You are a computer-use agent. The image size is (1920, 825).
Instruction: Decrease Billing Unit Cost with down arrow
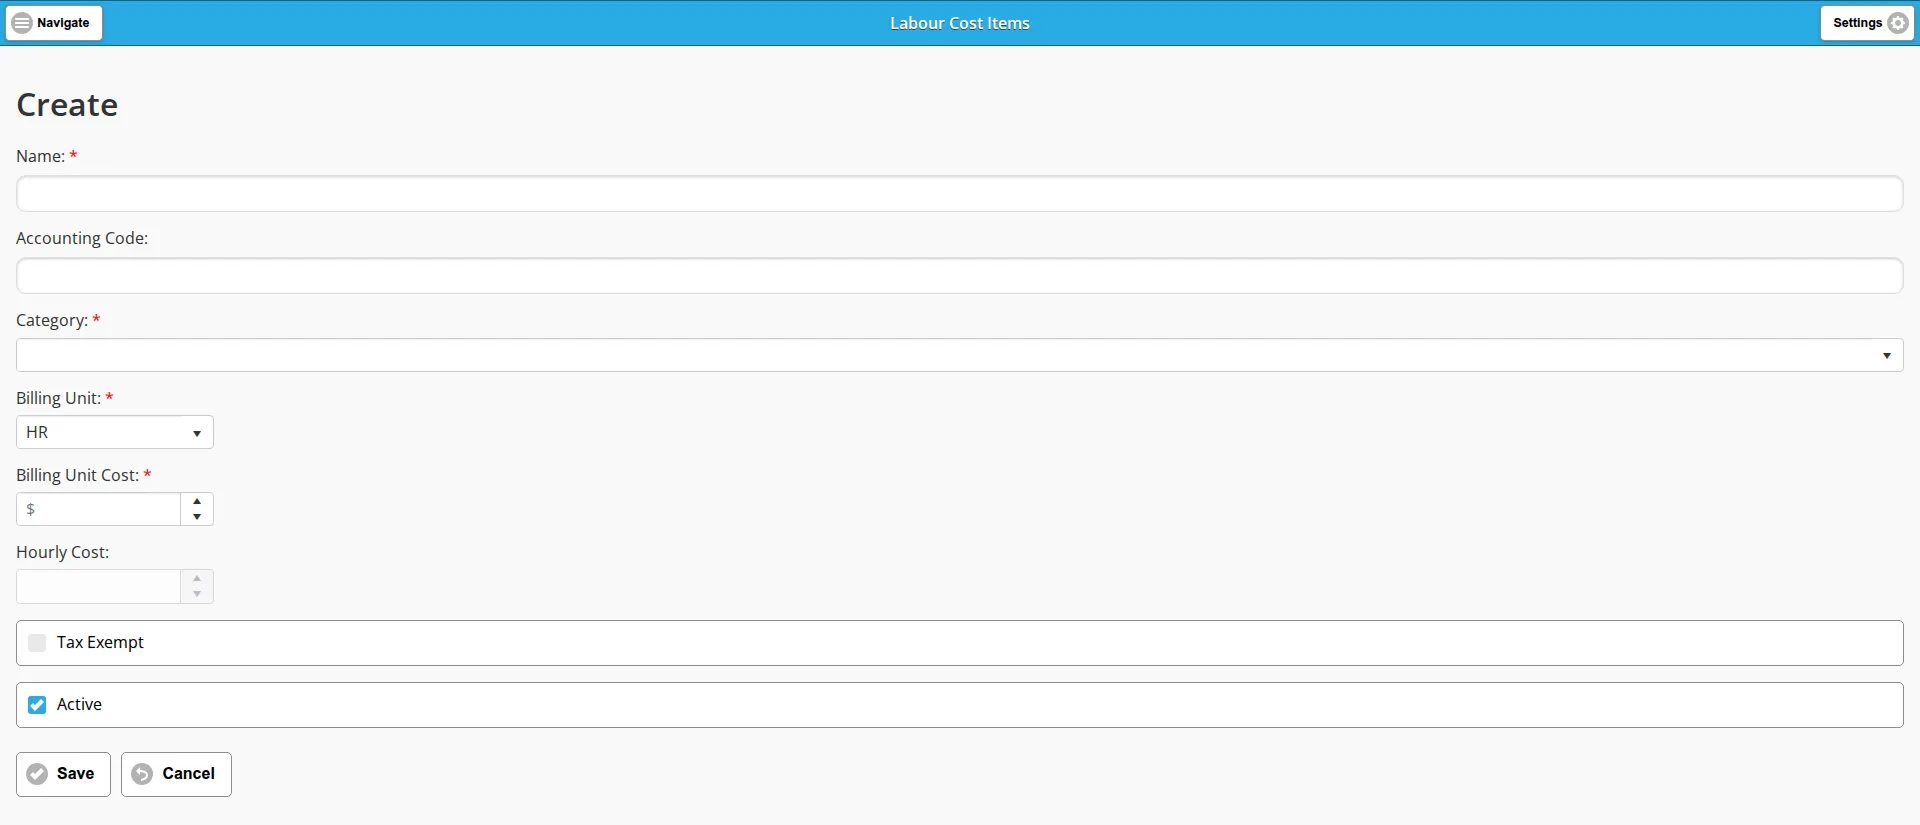coord(197,517)
